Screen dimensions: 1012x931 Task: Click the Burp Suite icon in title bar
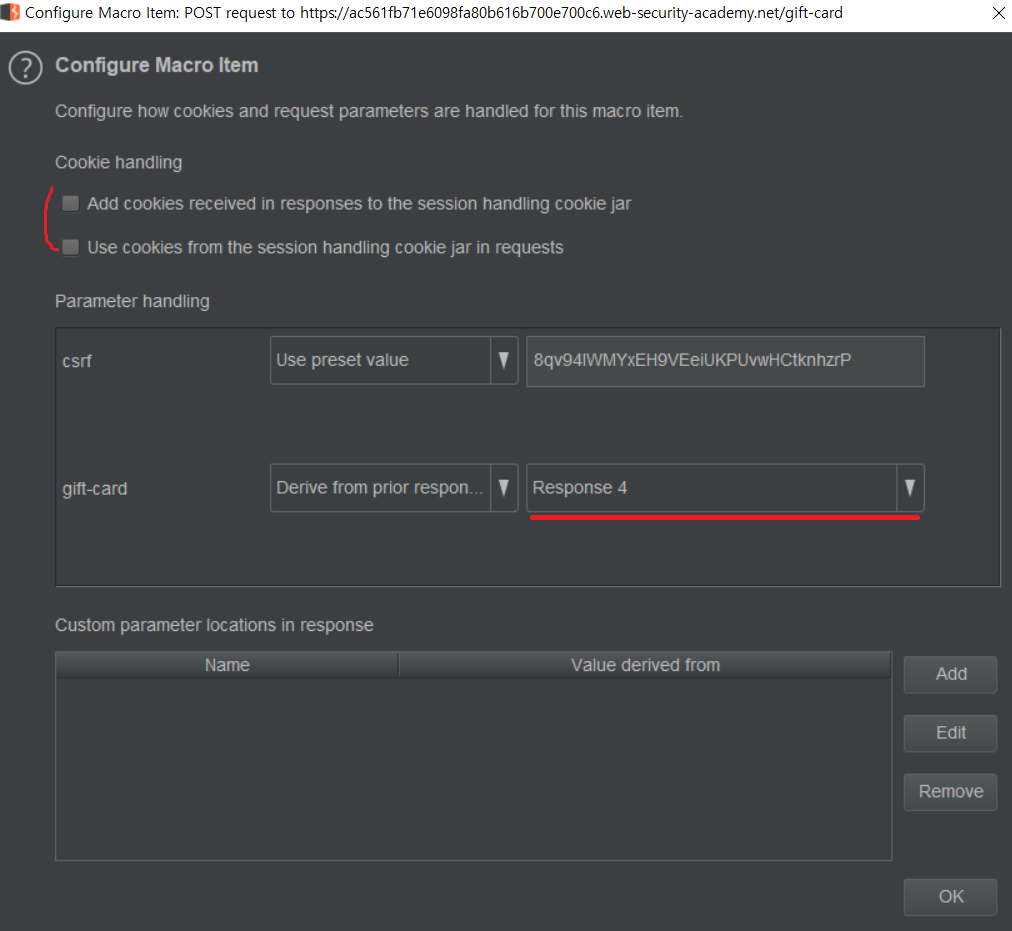coord(11,14)
